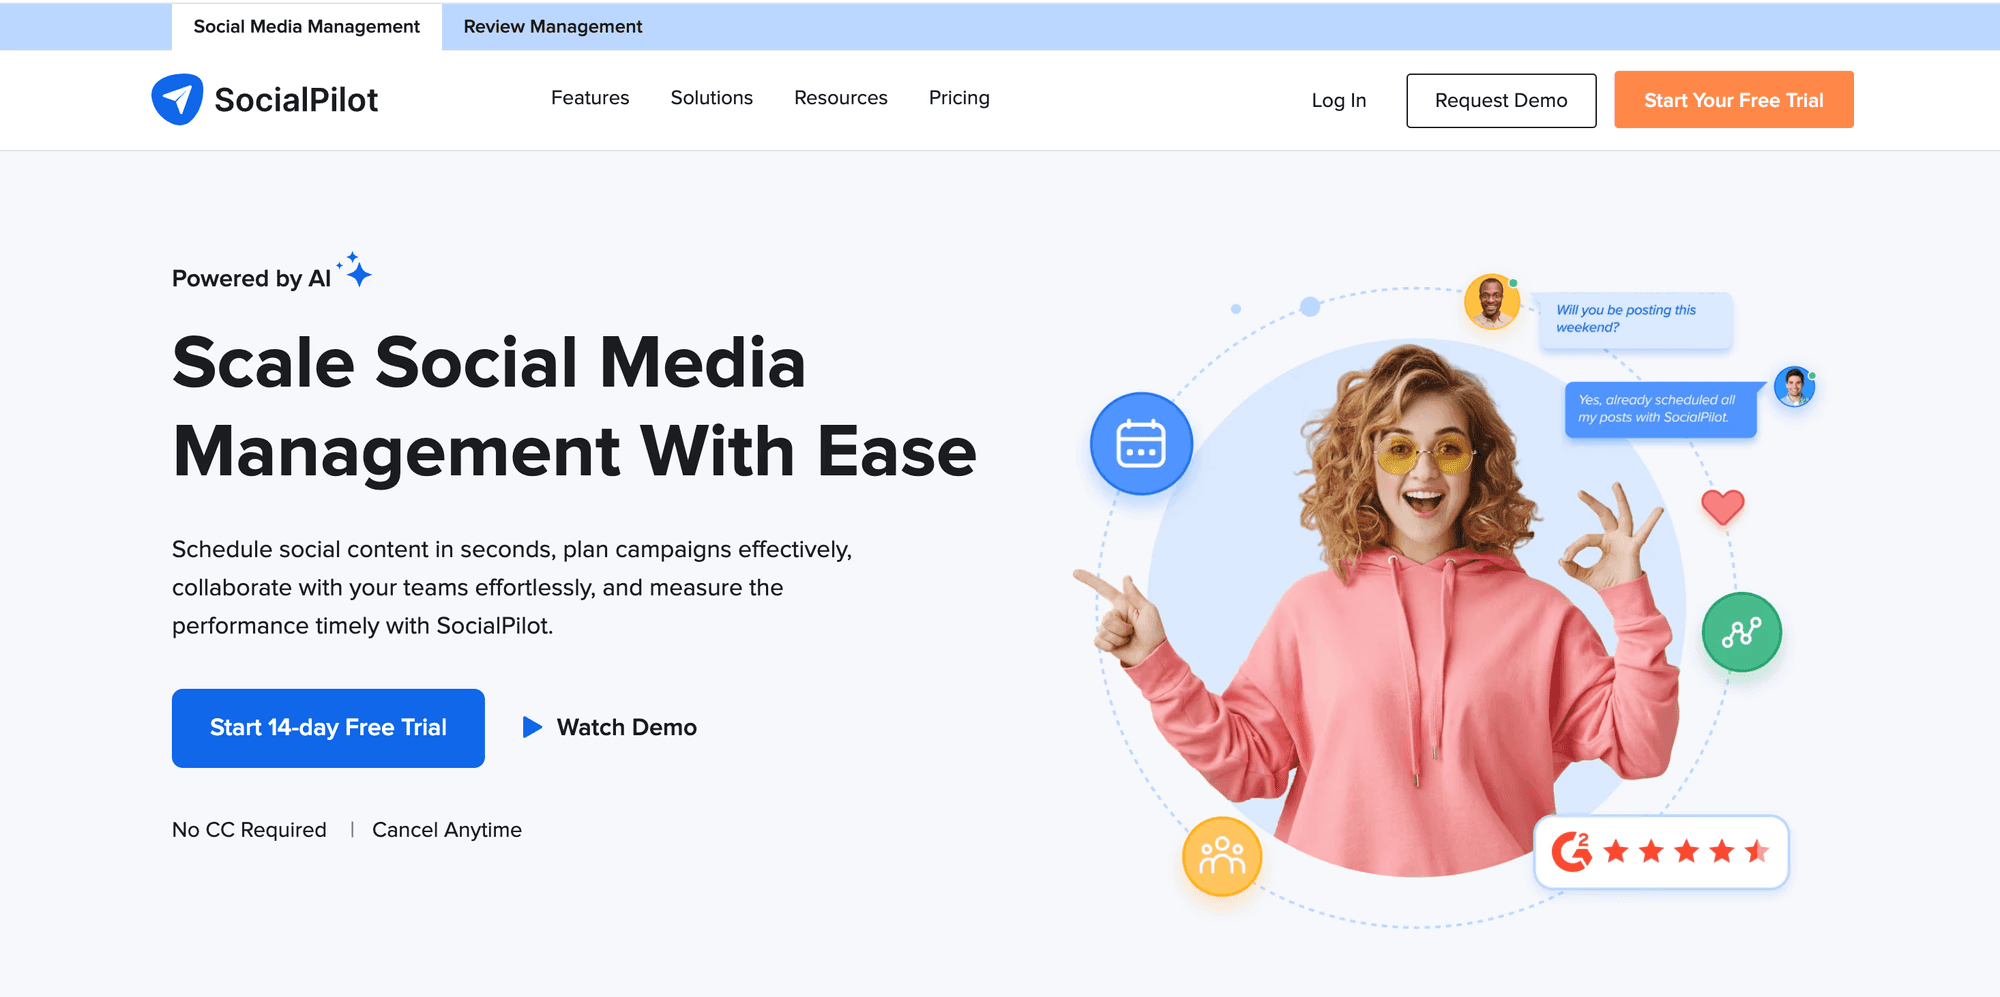Image resolution: width=2000 pixels, height=997 pixels.
Task: Click the blue calendar scheduling icon
Action: point(1141,443)
